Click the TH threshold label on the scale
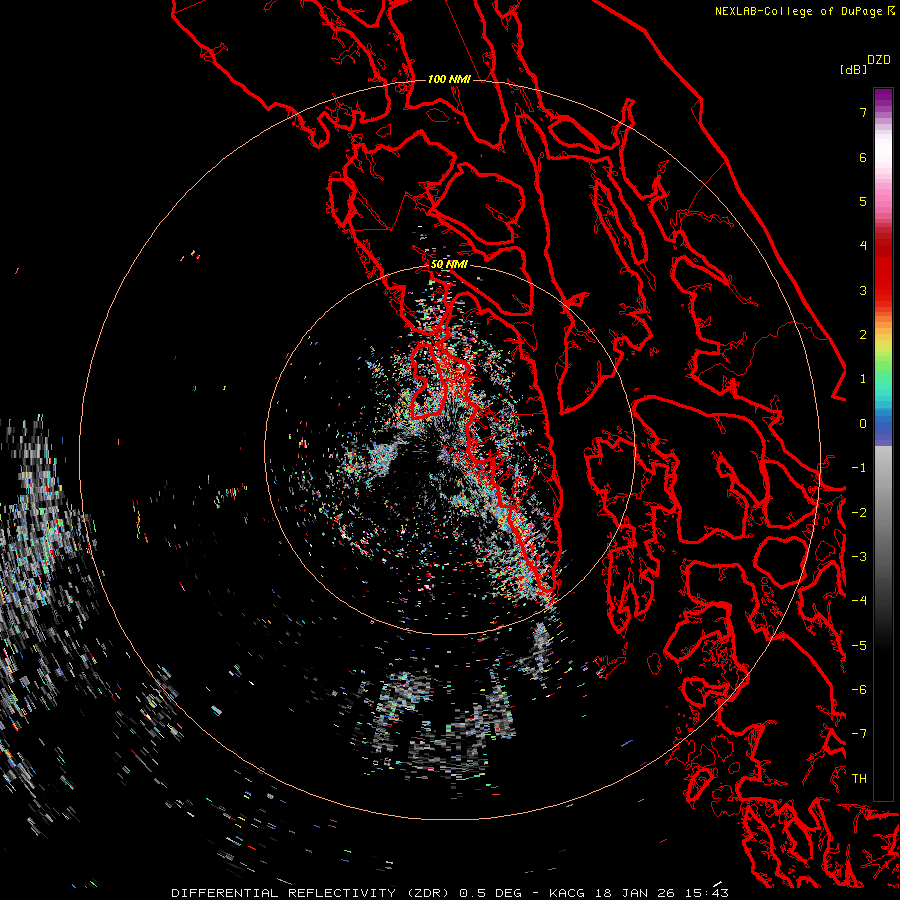This screenshot has height=900, width=900. point(859,778)
